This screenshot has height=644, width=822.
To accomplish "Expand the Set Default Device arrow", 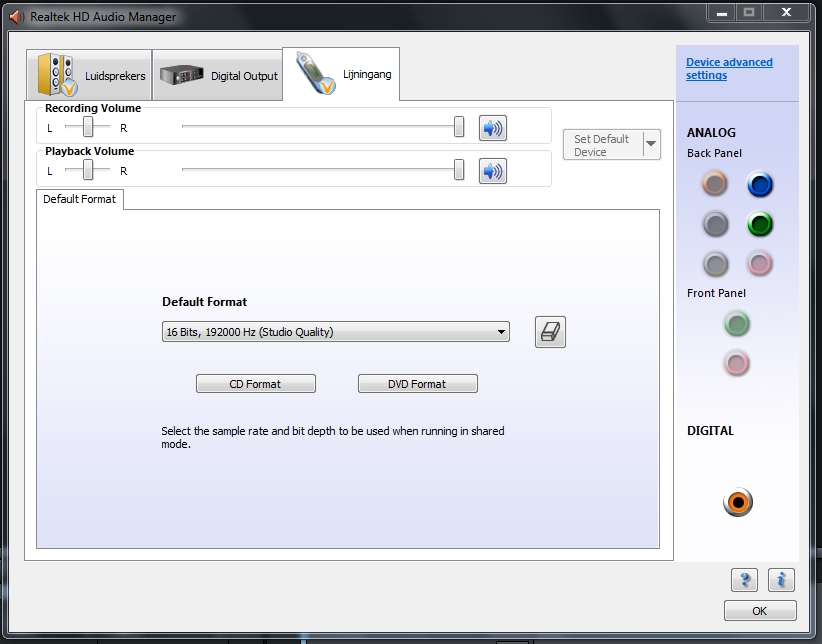I will pyautogui.click(x=651, y=144).
